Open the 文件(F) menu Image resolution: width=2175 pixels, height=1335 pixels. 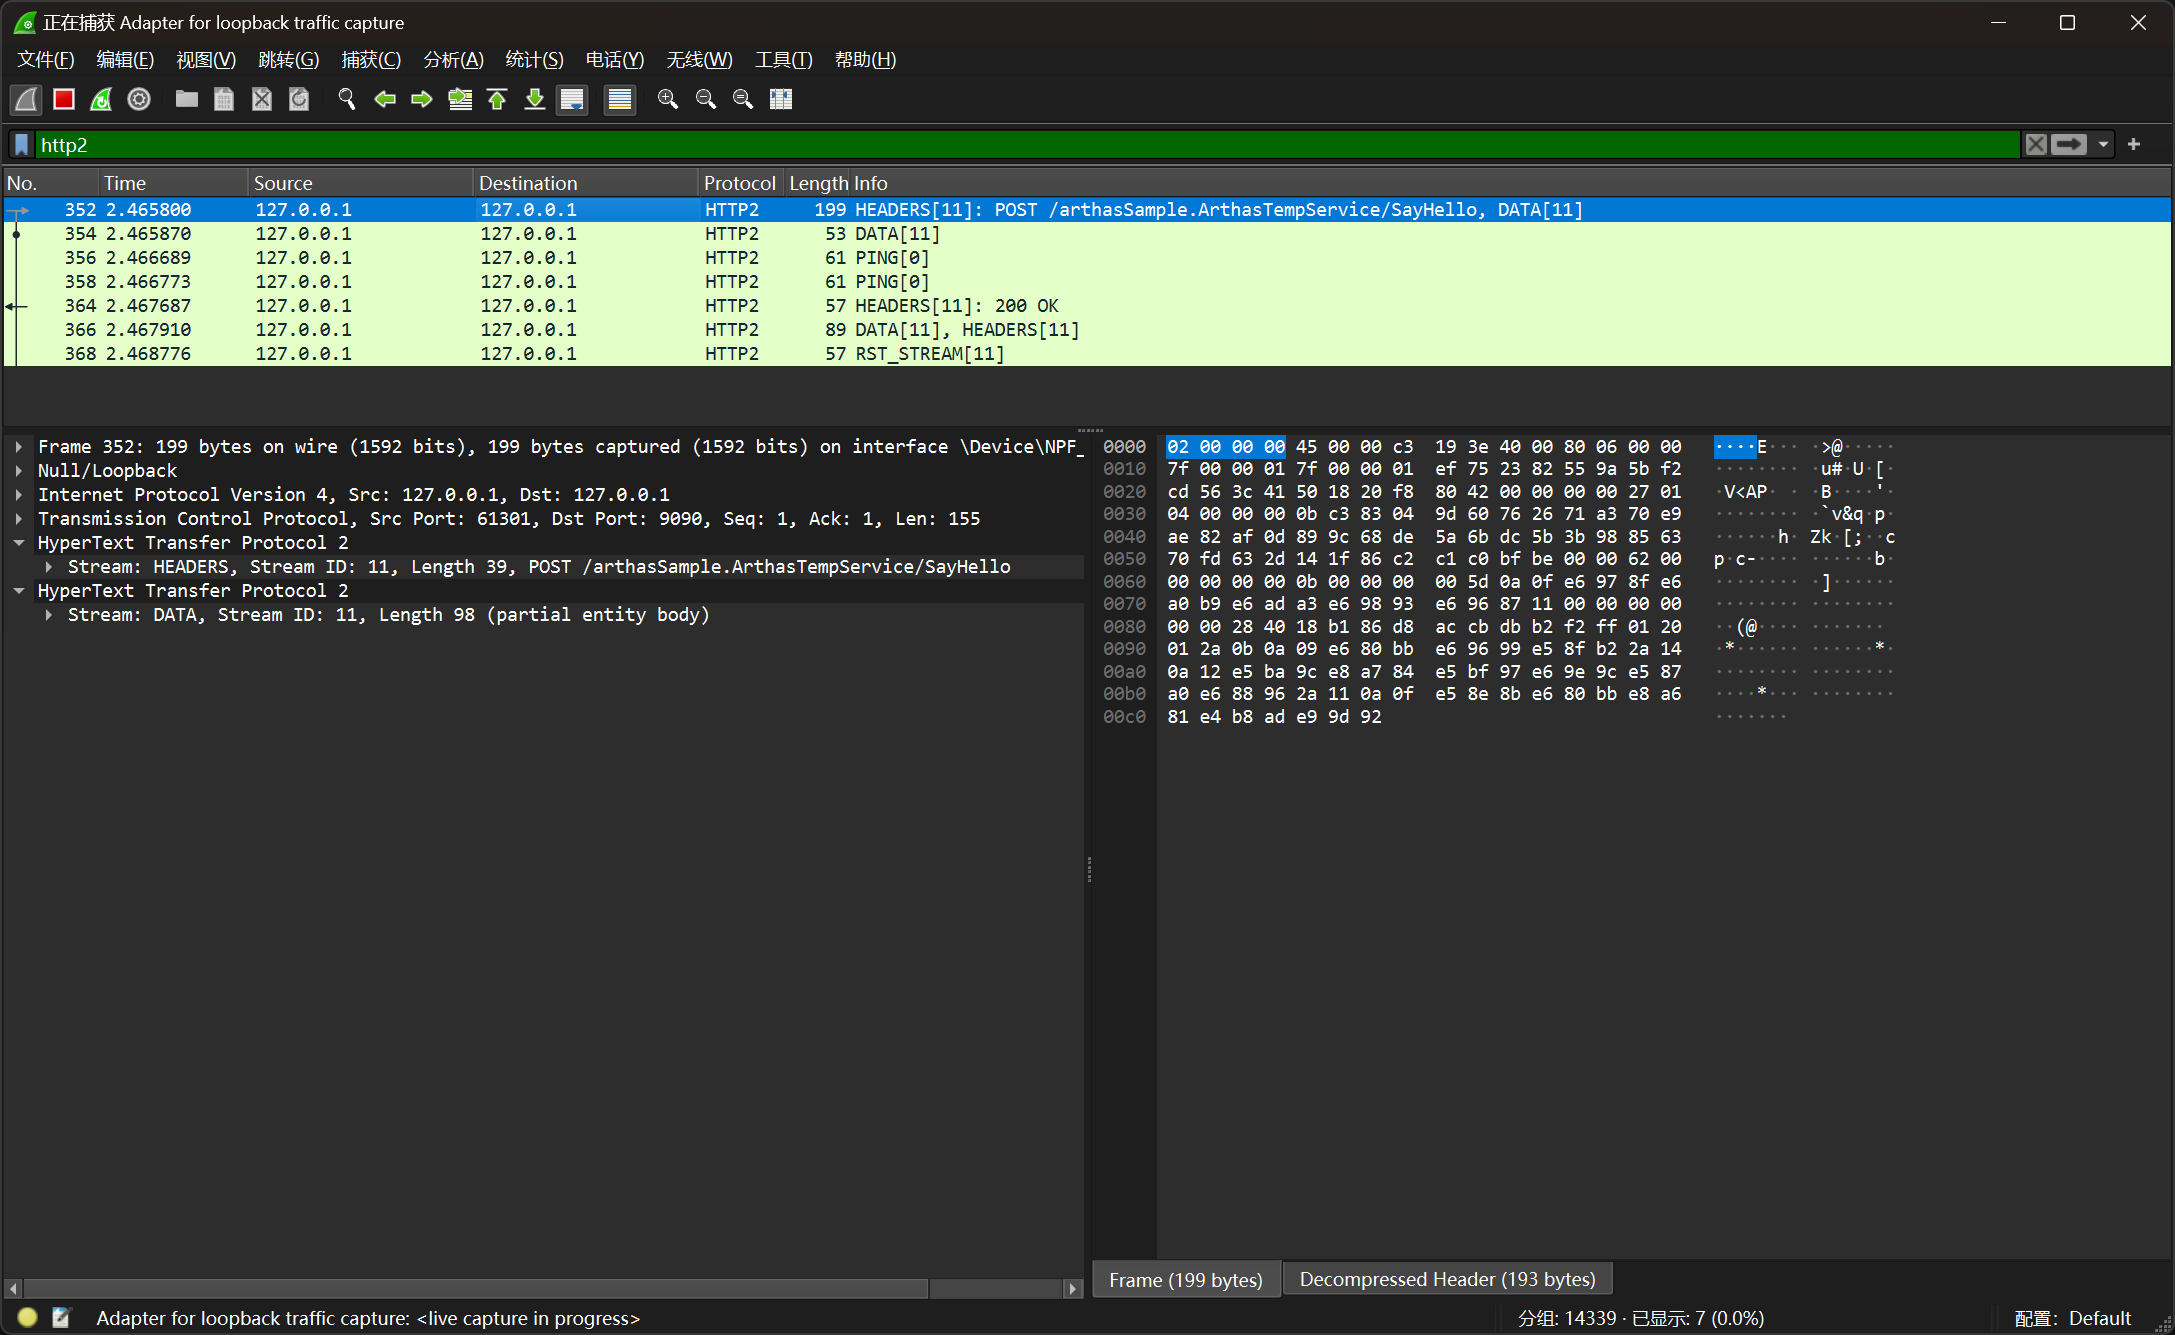(46, 60)
